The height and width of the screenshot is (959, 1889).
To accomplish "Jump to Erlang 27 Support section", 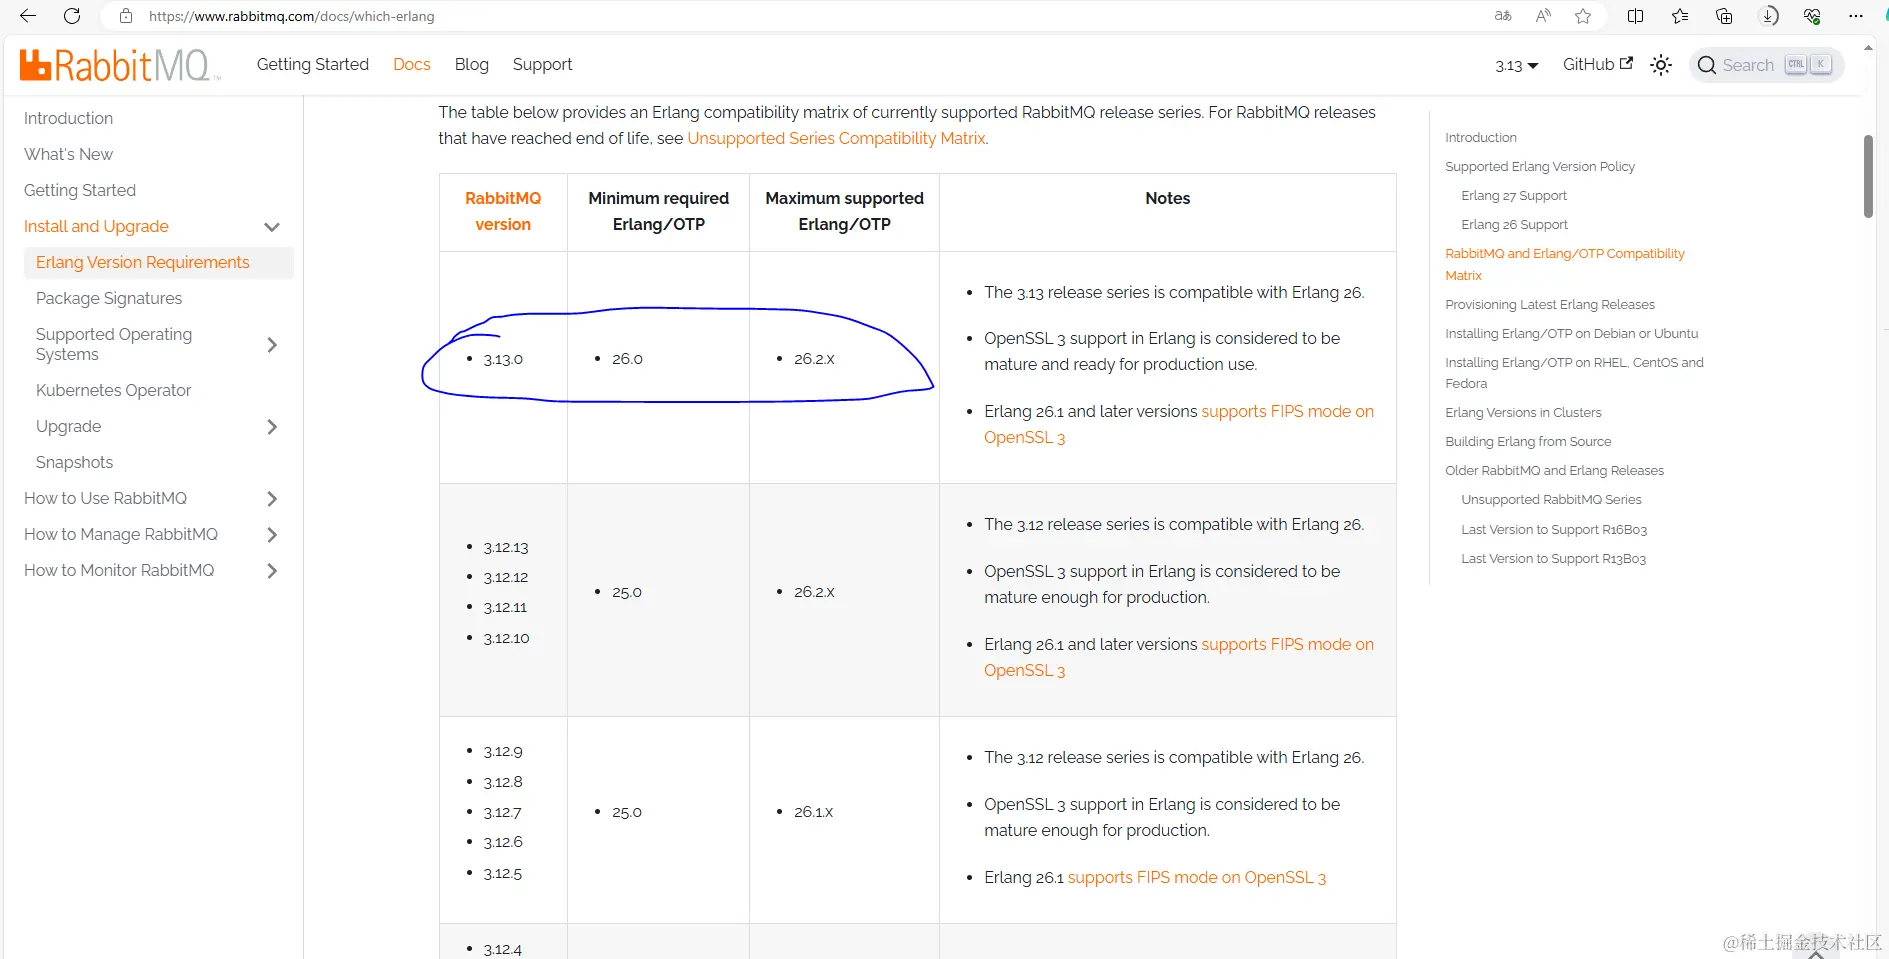I will click(1514, 195).
